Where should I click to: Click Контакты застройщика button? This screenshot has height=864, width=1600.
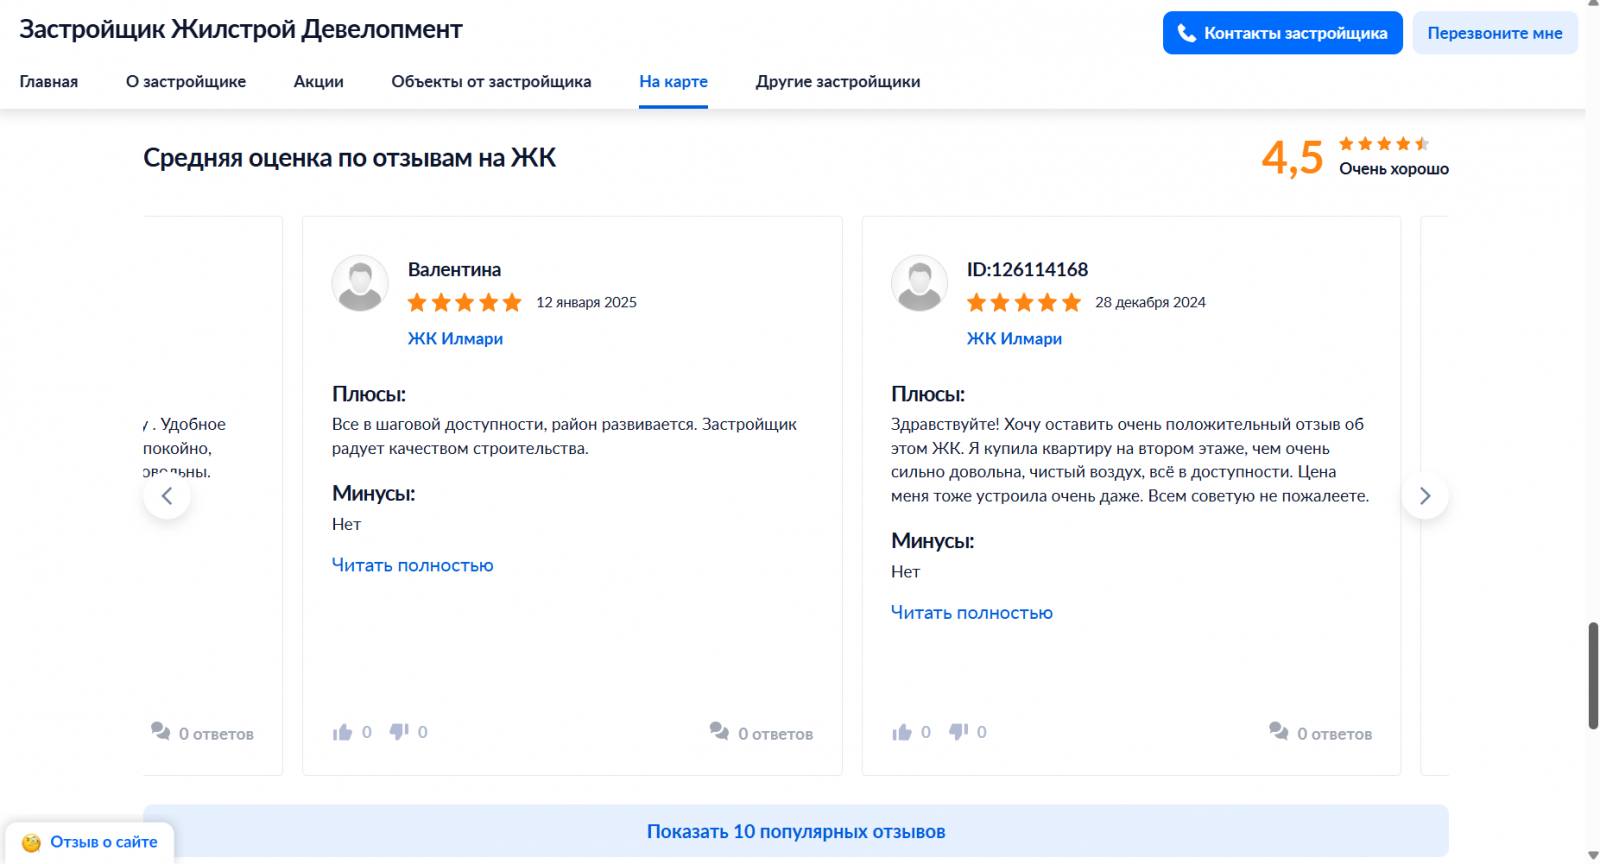click(1283, 33)
